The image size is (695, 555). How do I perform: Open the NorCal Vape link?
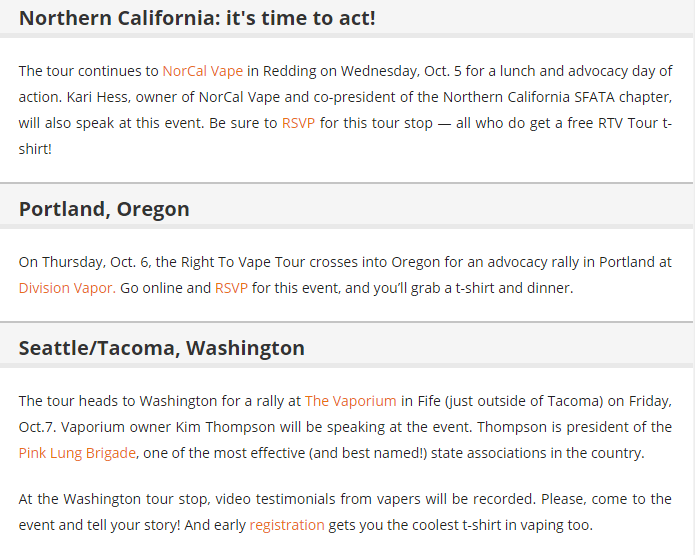point(203,71)
